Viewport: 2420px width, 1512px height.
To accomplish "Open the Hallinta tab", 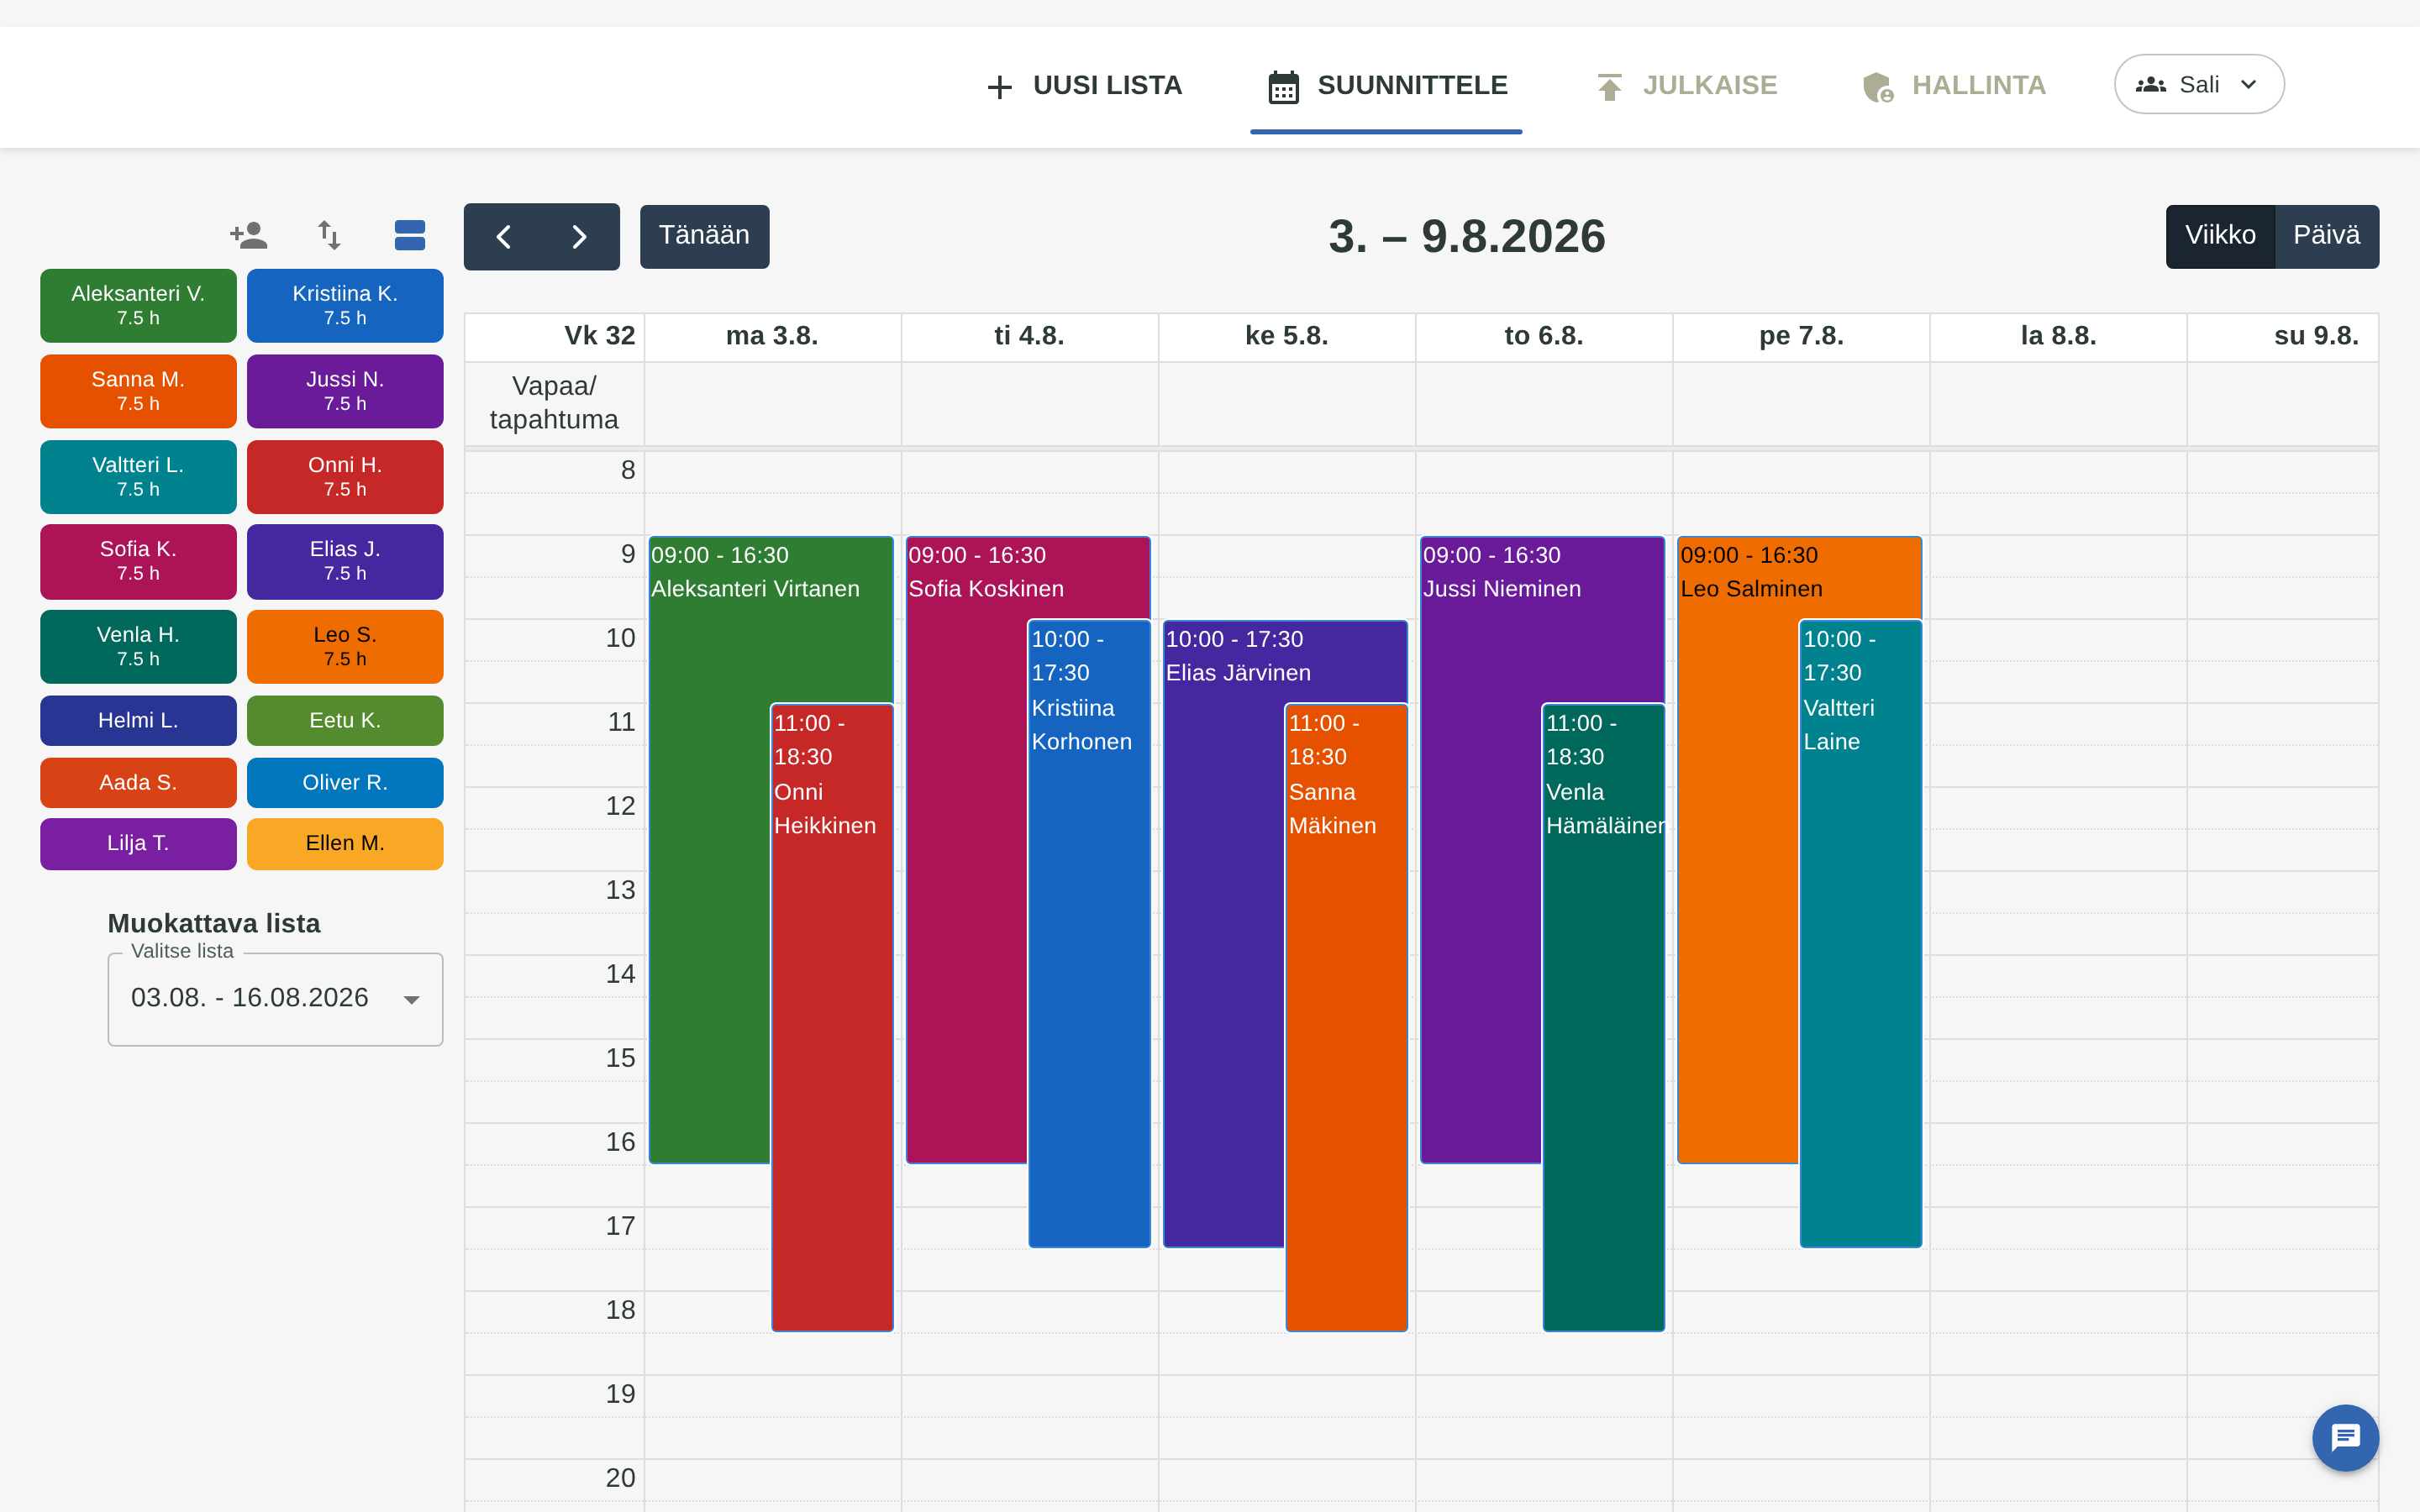I will [1954, 86].
